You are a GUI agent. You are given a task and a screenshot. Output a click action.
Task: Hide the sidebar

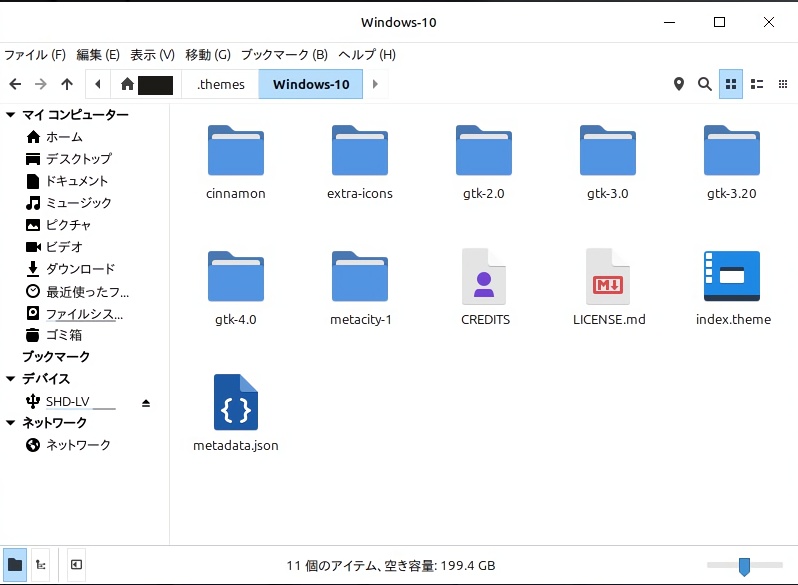[x=76, y=565]
